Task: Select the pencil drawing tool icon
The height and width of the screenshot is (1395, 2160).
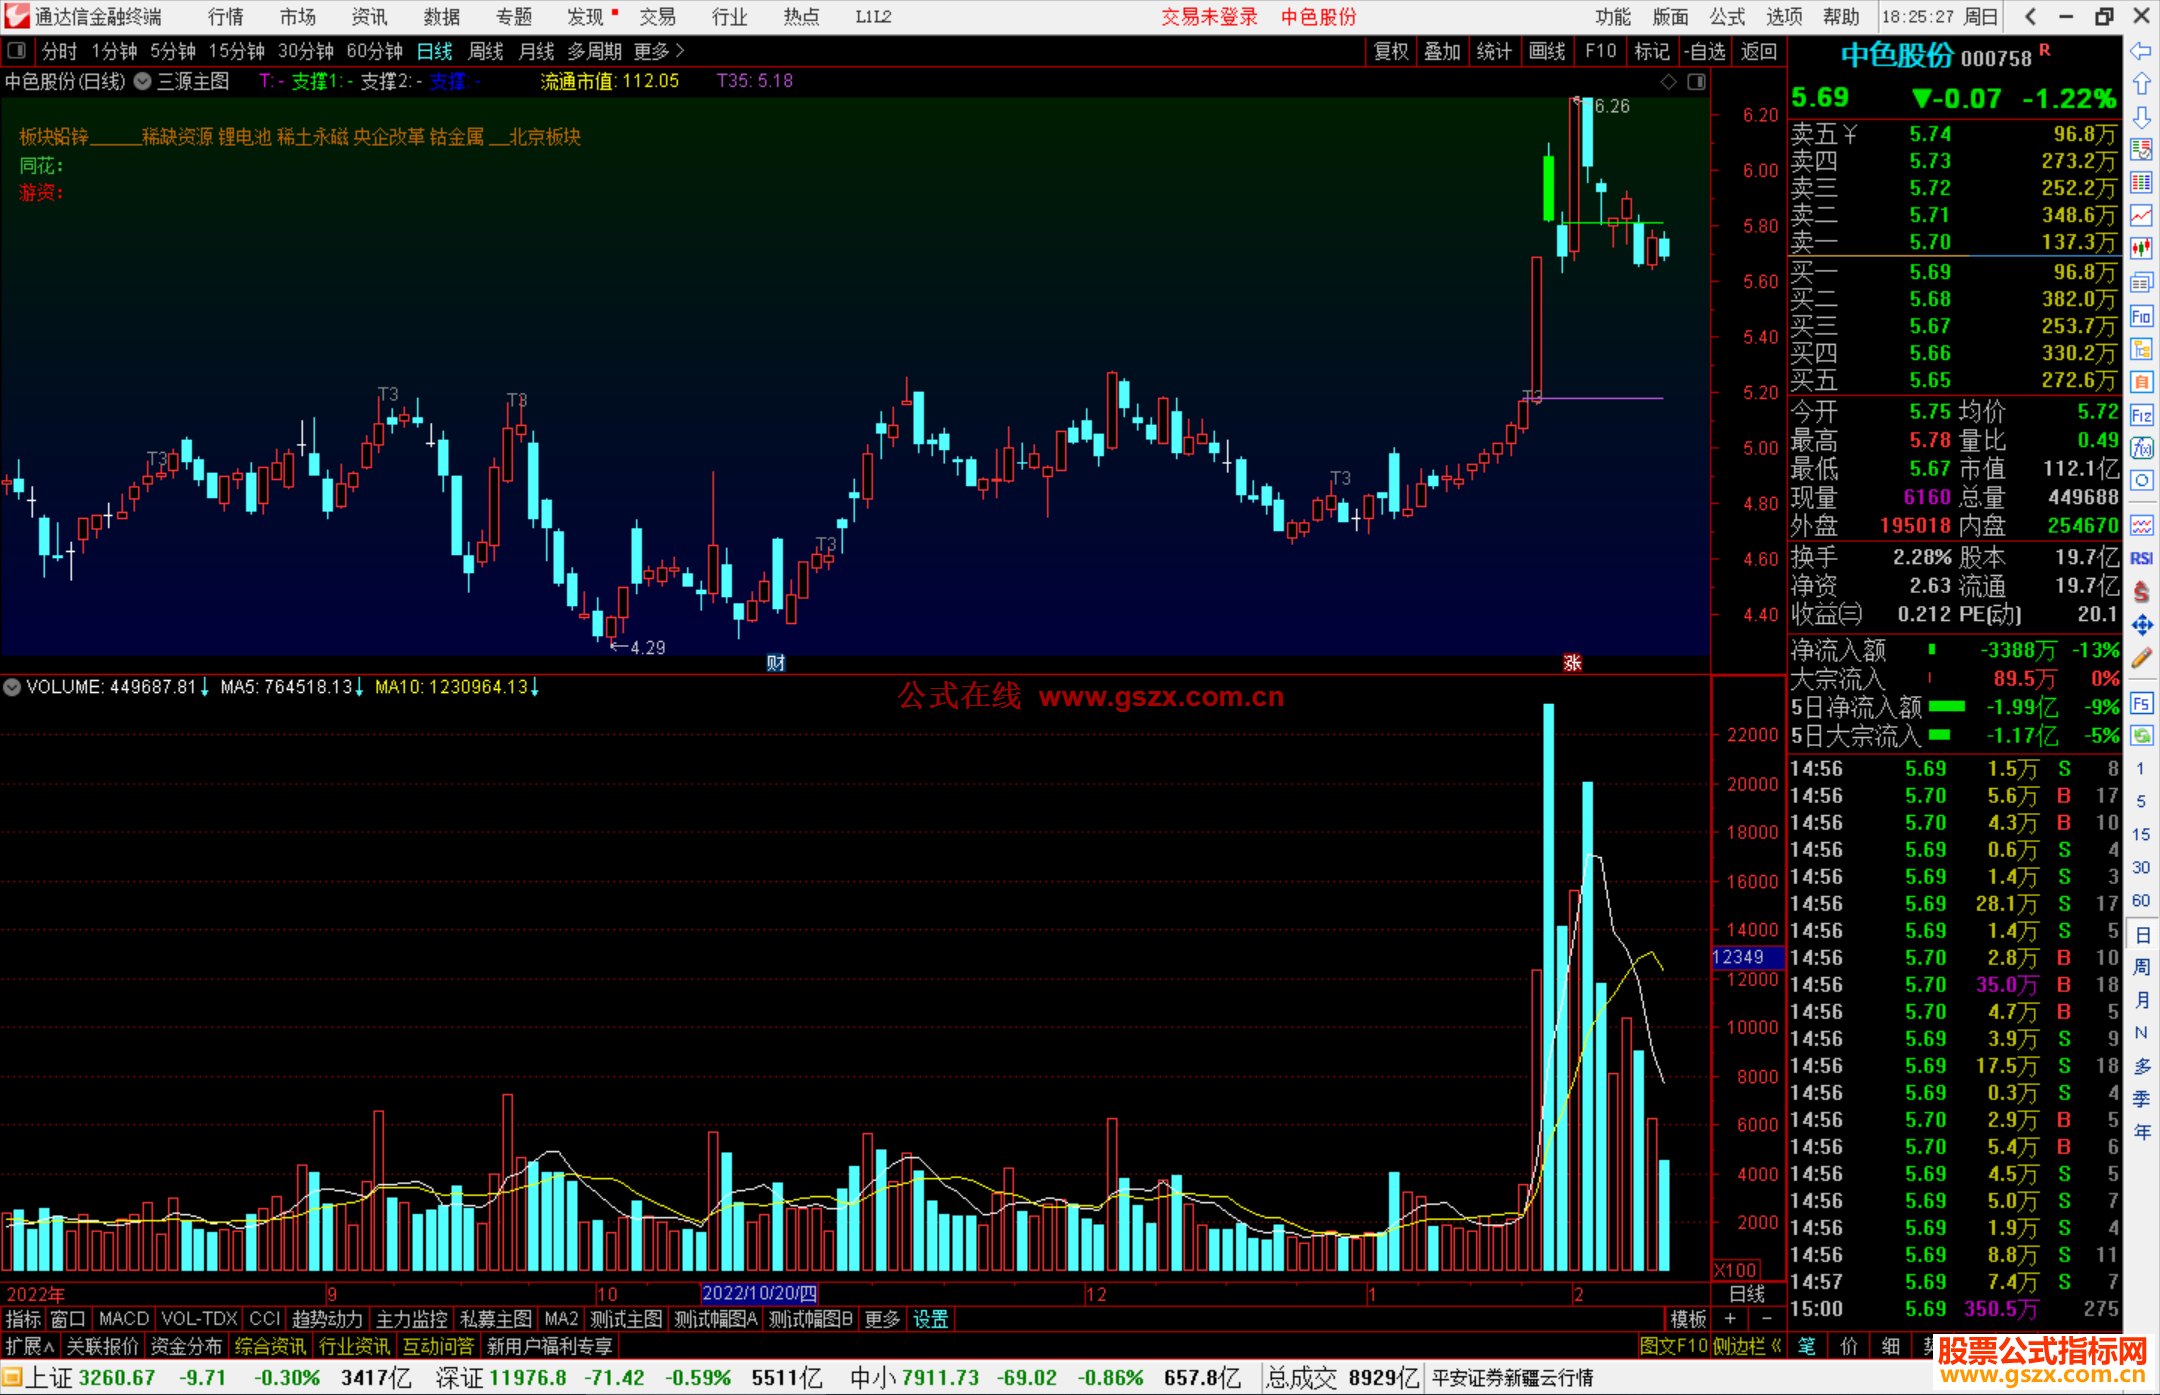Action: coord(2141,658)
